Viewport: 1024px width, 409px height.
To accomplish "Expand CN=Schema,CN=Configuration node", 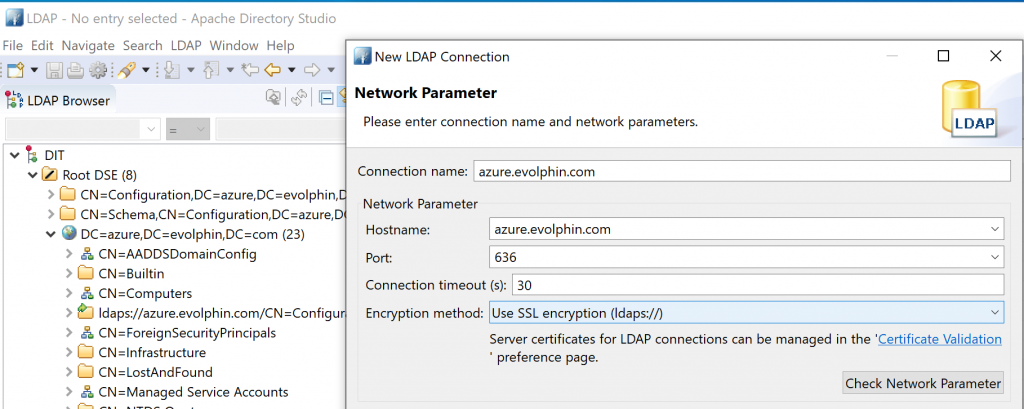I will pos(51,214).
